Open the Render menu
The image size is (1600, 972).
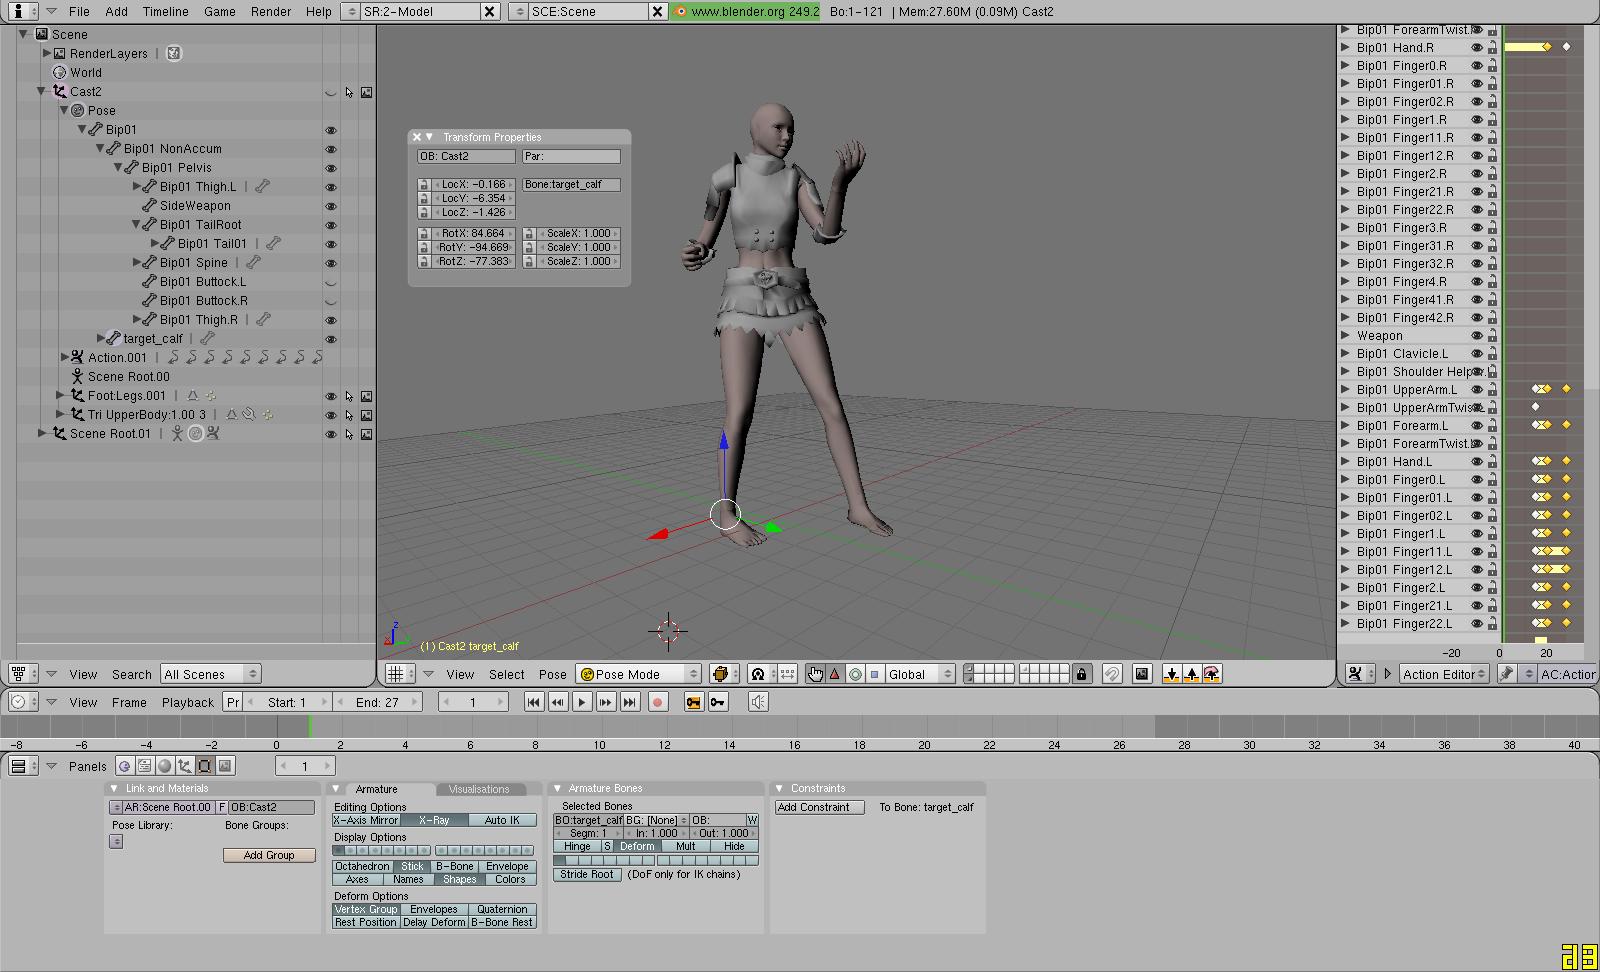point(271,11)
